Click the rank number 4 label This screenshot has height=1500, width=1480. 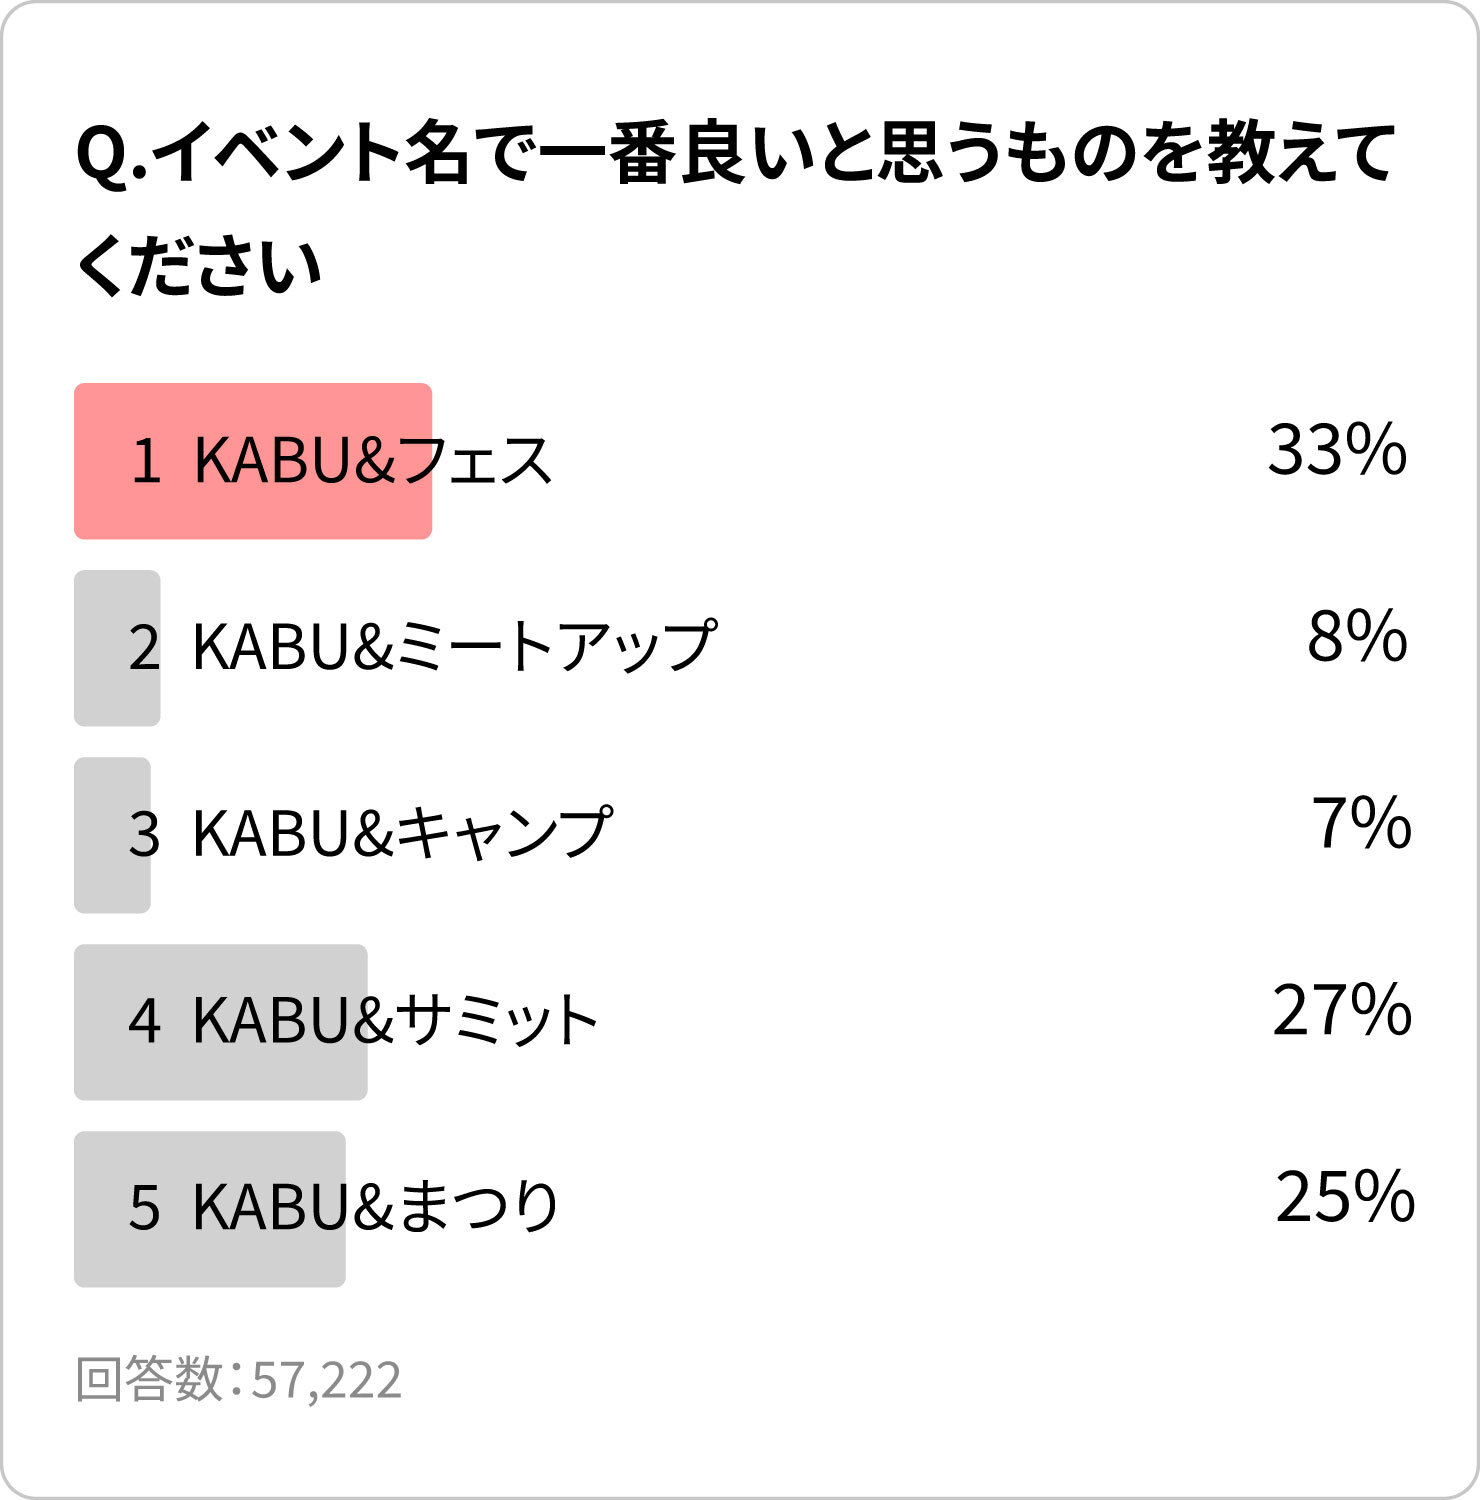coord(144,1022)
